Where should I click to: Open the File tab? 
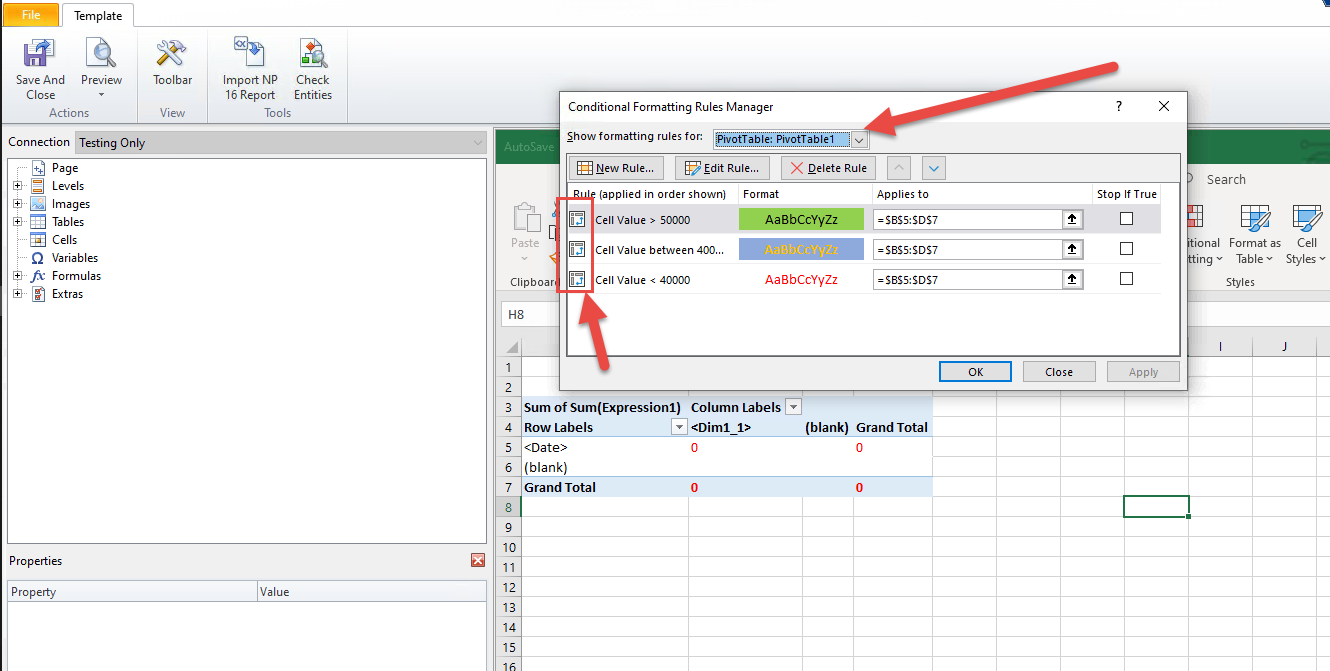tap(30, 15)
